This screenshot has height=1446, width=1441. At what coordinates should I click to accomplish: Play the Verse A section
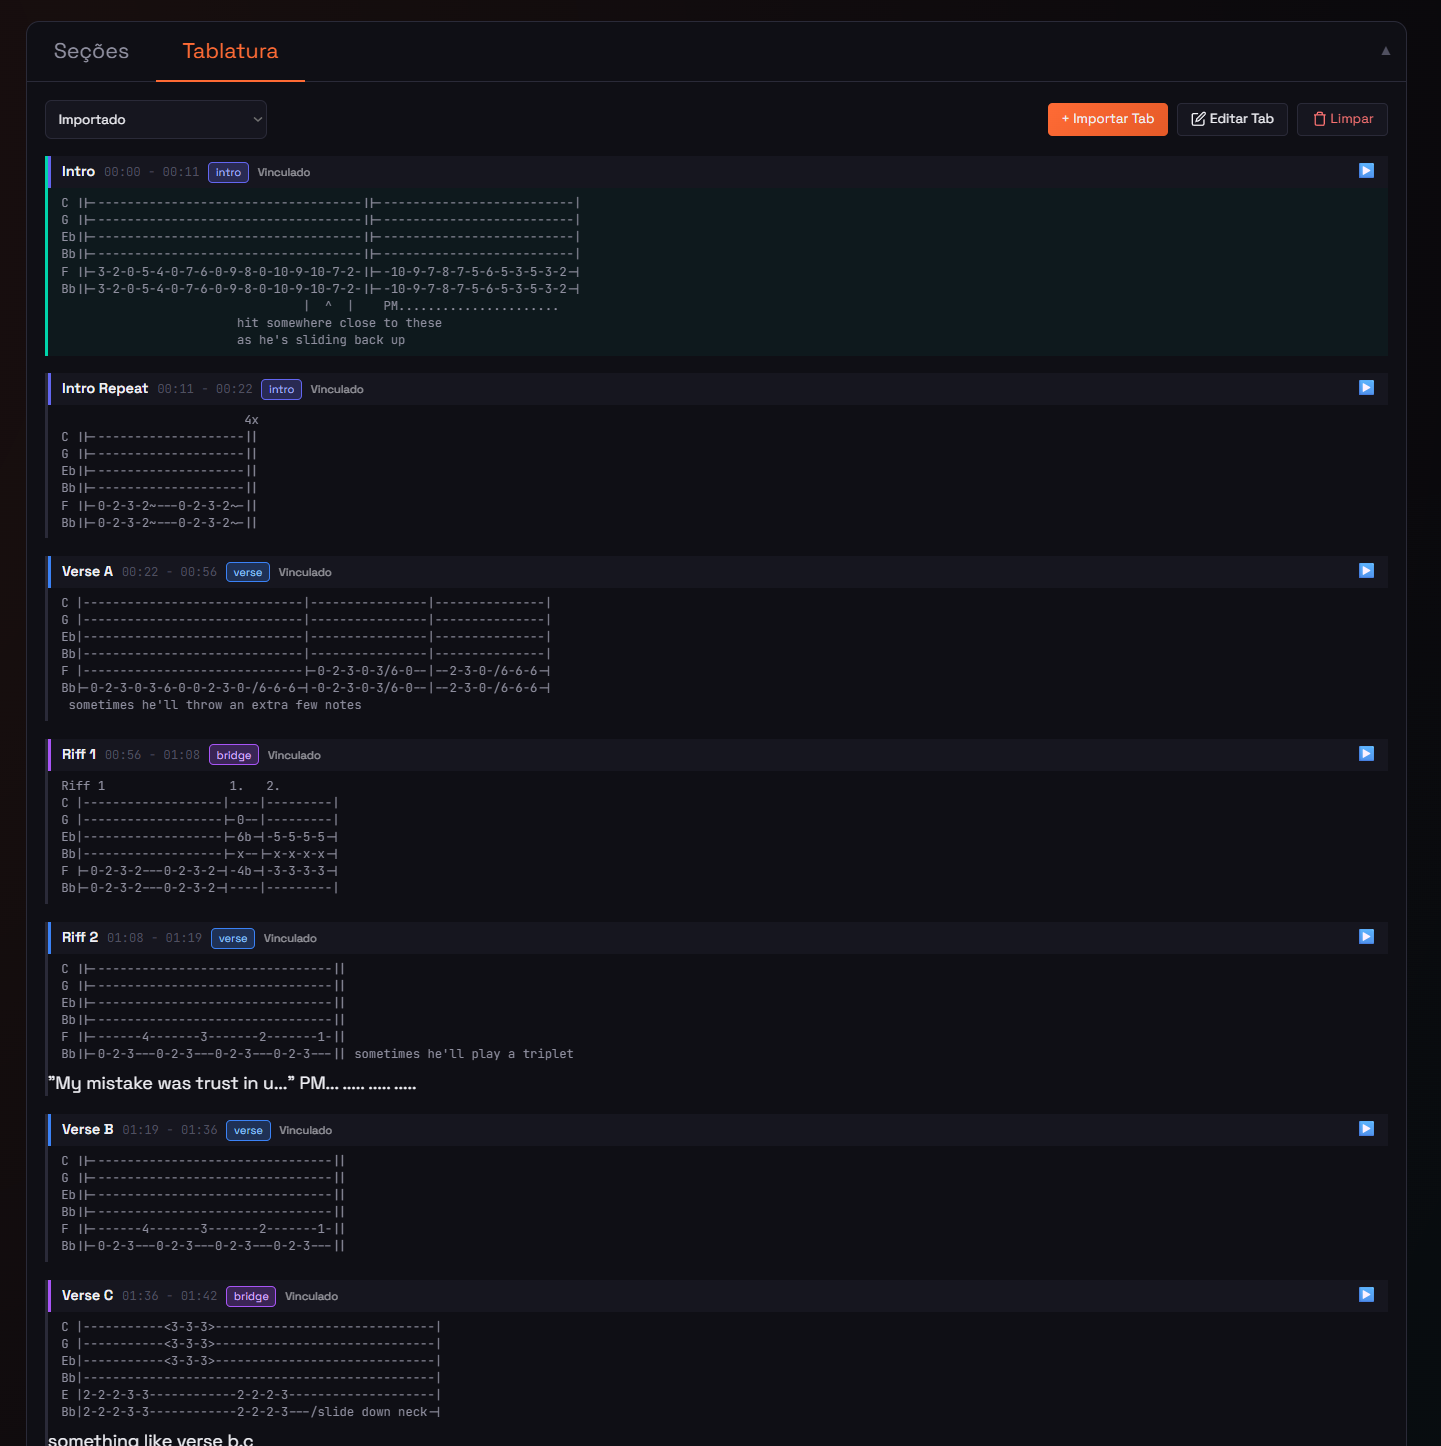coord(1366,571)
